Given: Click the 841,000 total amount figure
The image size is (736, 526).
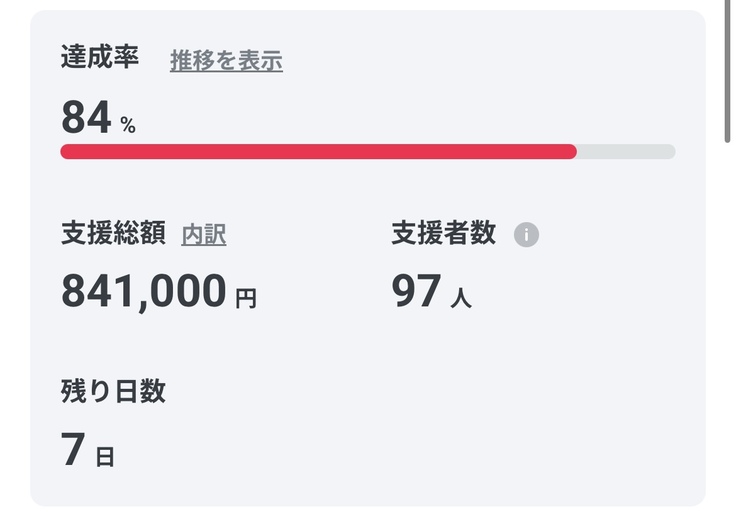Looking at the screenshot, I should [144, 291].
